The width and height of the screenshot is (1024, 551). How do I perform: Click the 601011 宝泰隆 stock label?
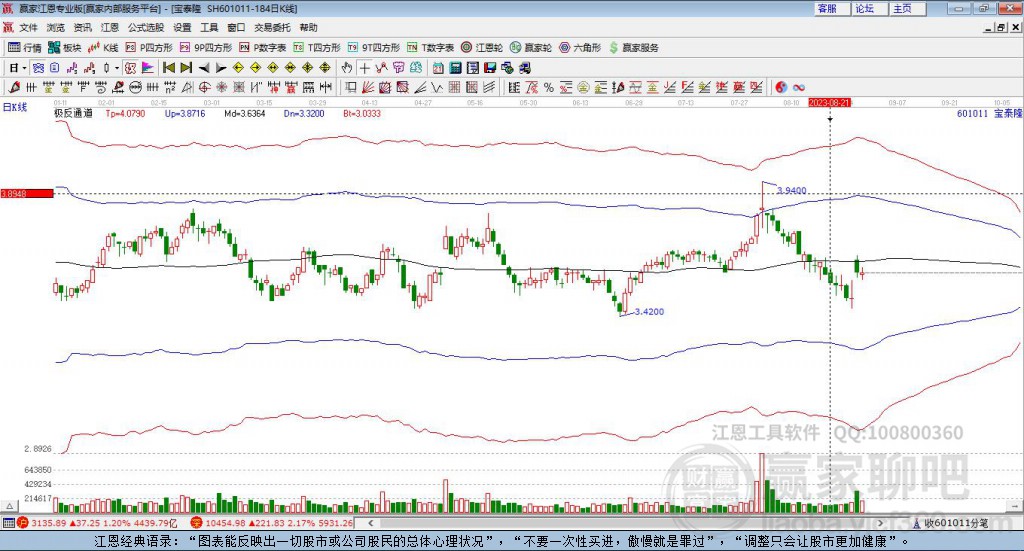[x=989, y=114]
